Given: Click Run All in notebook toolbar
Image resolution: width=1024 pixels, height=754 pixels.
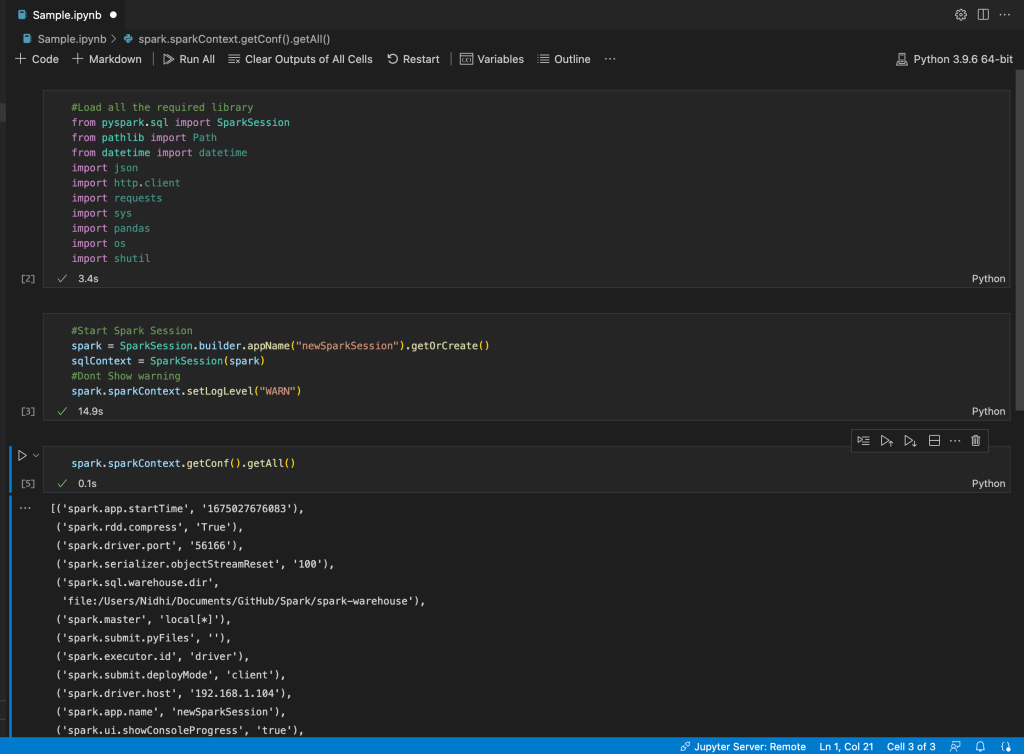Looking at the screenshot, I should 189,59.
